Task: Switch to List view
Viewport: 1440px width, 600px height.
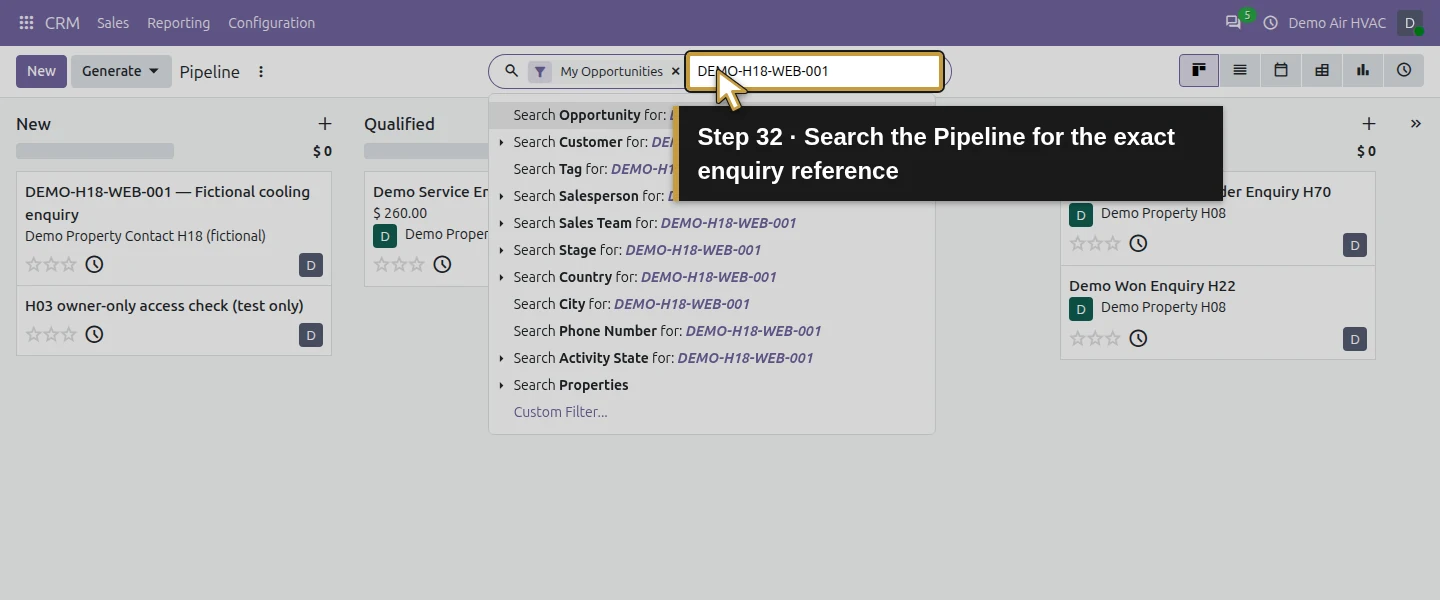Action: point(1240,71)
